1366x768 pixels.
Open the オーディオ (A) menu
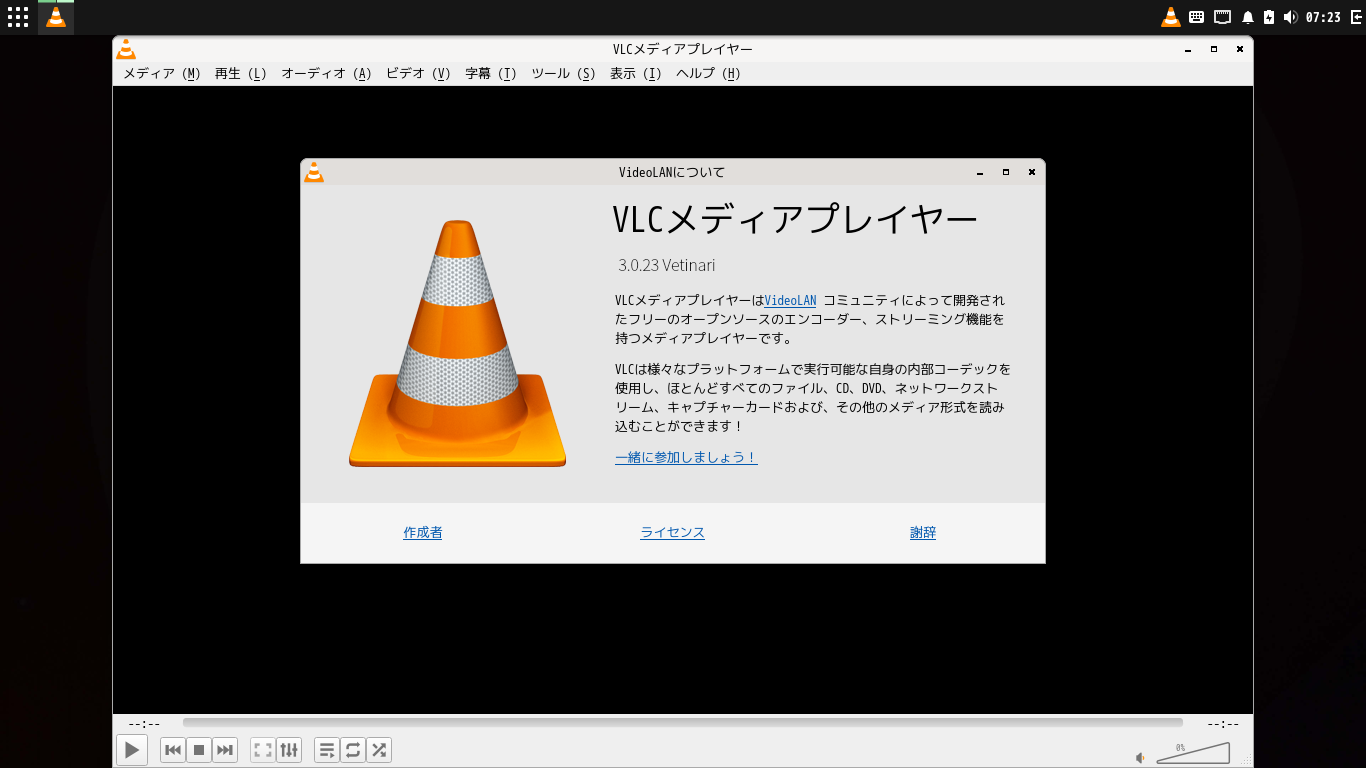(326, 74)
